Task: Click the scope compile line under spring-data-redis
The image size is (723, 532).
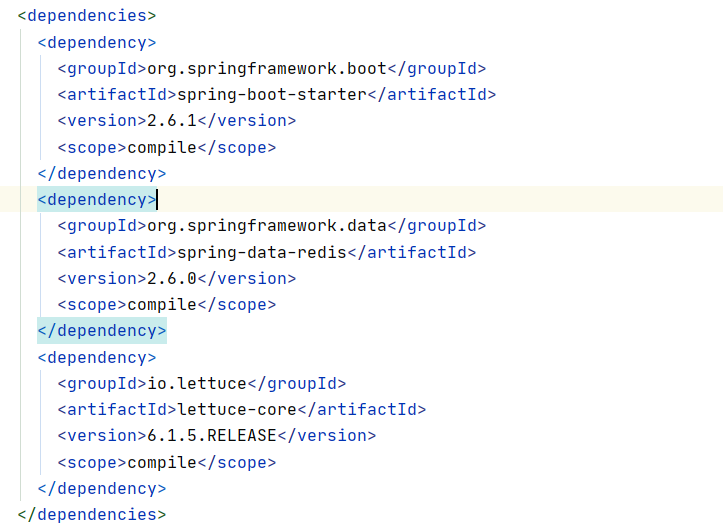Action: click(166, 305)
